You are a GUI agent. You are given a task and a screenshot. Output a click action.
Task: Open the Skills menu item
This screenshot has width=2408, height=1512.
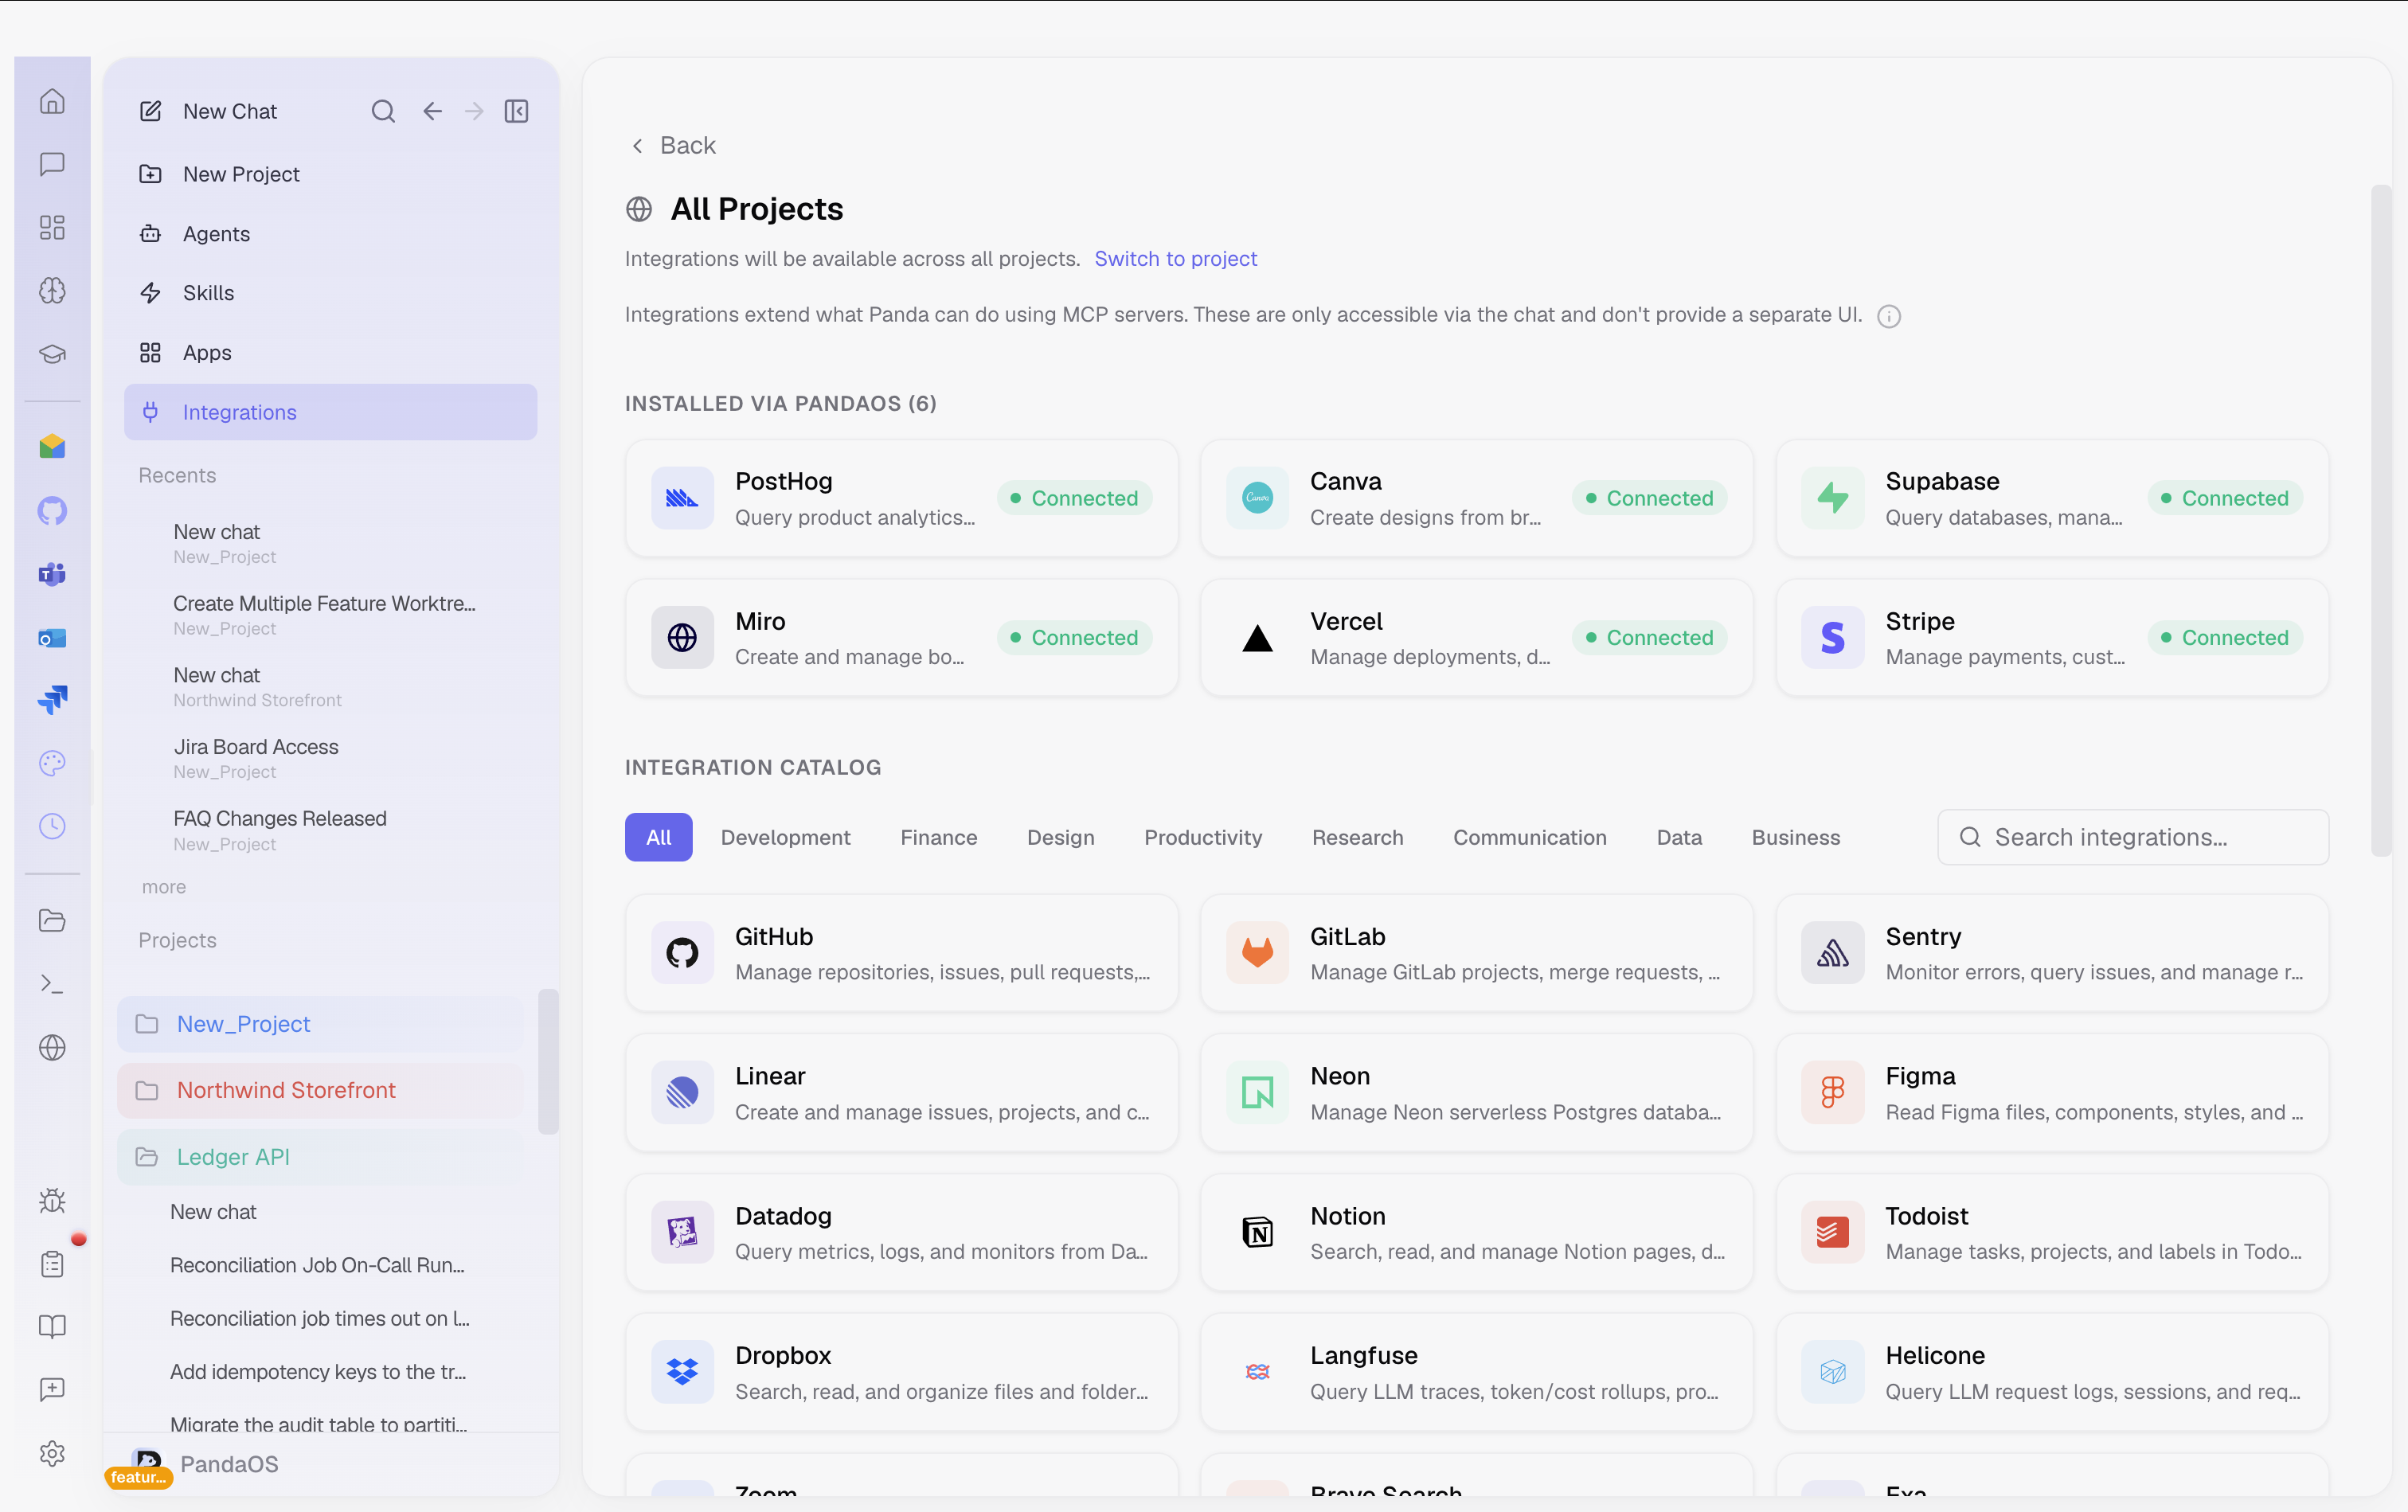330,293
